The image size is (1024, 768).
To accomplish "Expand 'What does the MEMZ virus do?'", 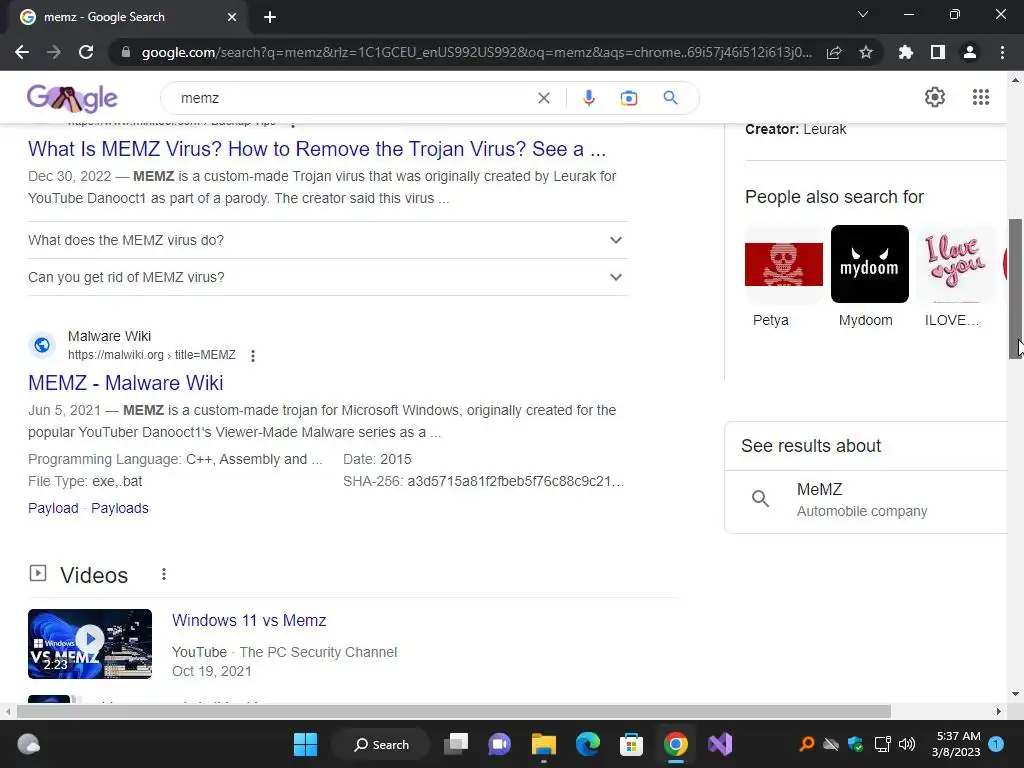I will [327, 240].
